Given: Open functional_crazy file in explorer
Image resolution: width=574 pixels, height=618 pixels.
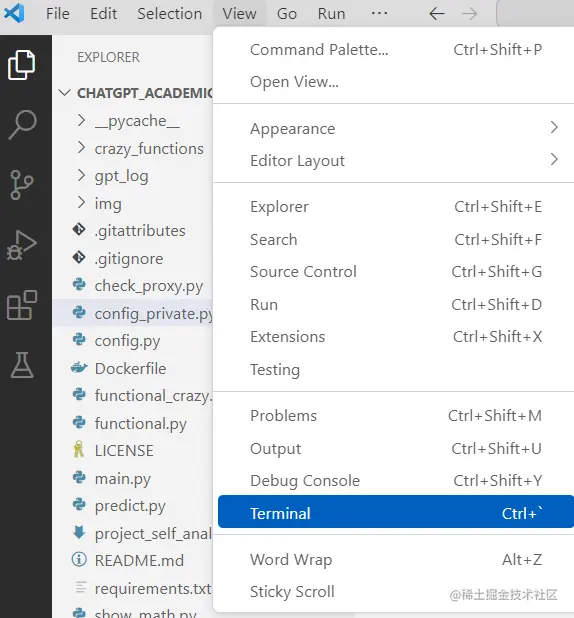Looking at the screenshot, I should pyautogui.click(x=132, y=395).
